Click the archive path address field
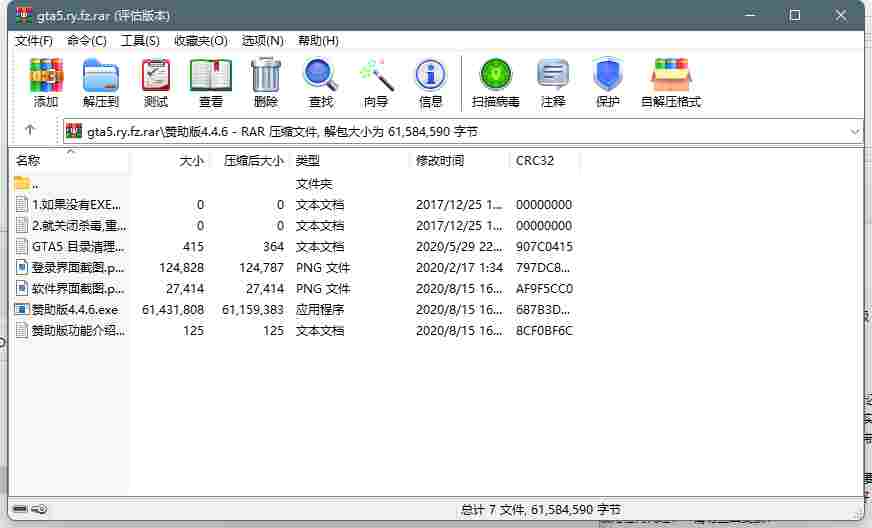The image size is (872, 528). click(462, 132)
